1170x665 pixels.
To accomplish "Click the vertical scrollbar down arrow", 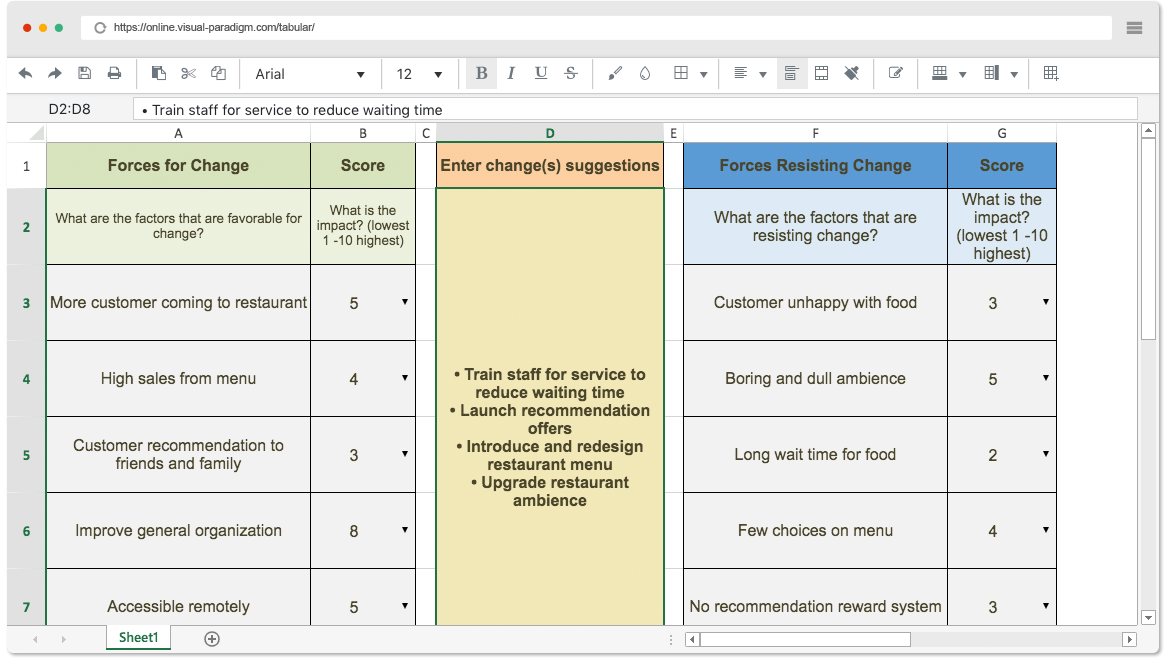I will point(1148,618).
